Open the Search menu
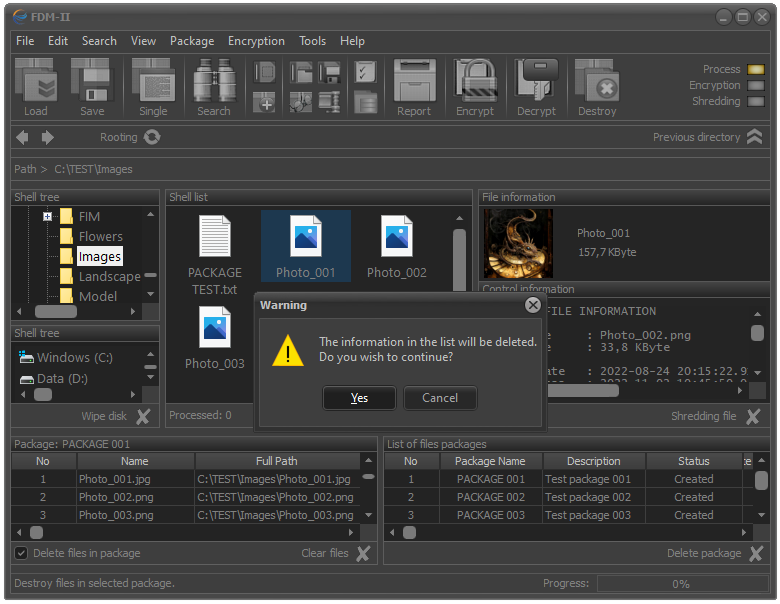 pyautogui.click(x=99, y=41)
